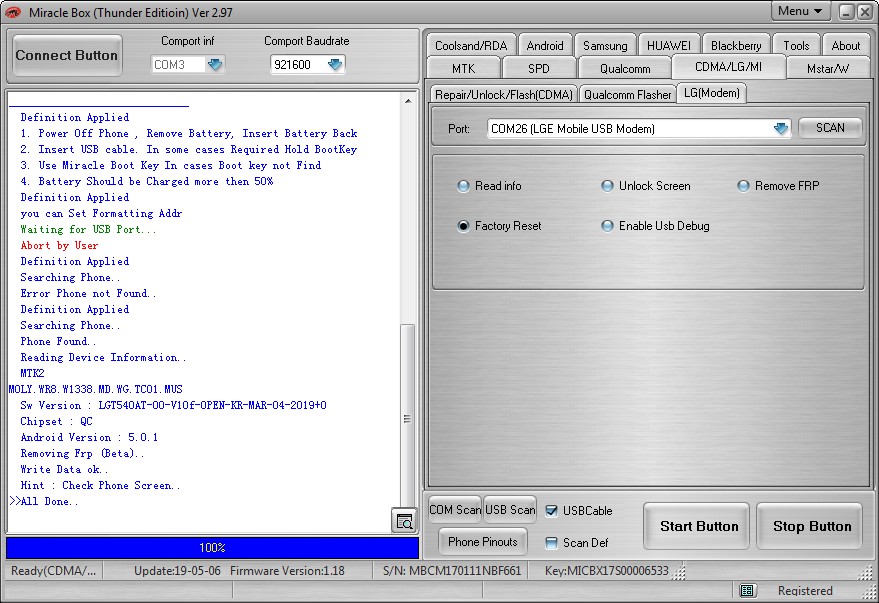
Task: Switch to the Android tab
Action: [x=545, y=45]
